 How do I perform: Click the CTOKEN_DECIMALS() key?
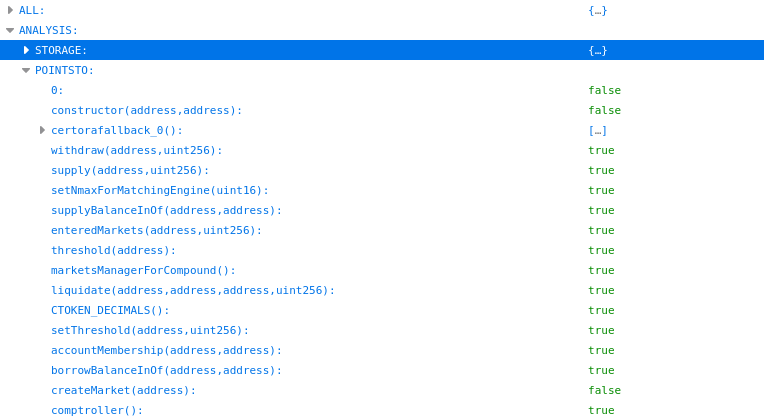(110, 310)
